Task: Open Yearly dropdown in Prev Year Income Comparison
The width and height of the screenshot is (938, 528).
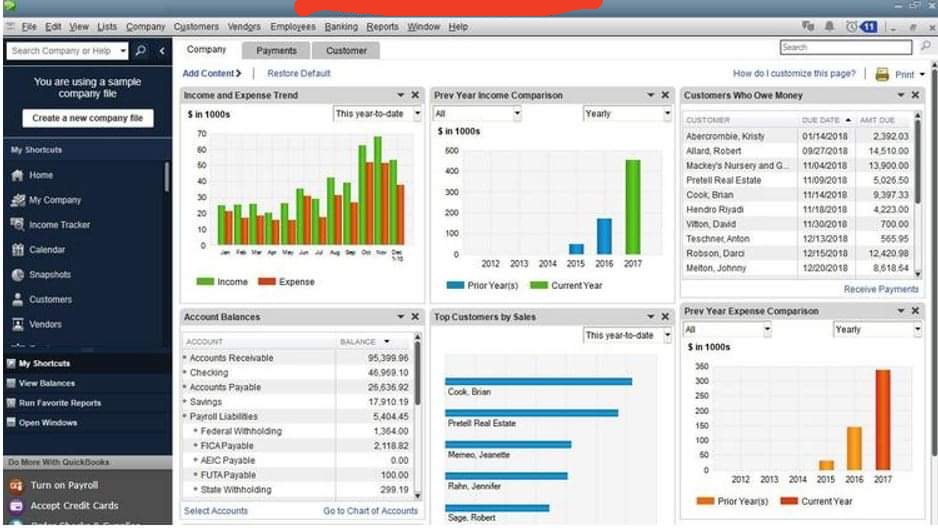Action: tap(627, 114)
